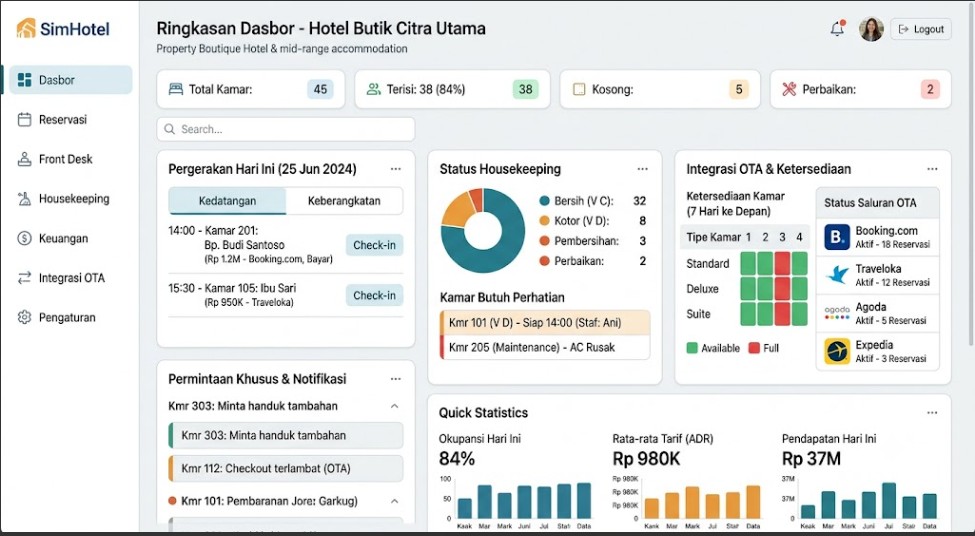Click the tools icon in Perbaikan card
Screen dimensions: 975x536
pyautogui.click(x=789, y=89)
